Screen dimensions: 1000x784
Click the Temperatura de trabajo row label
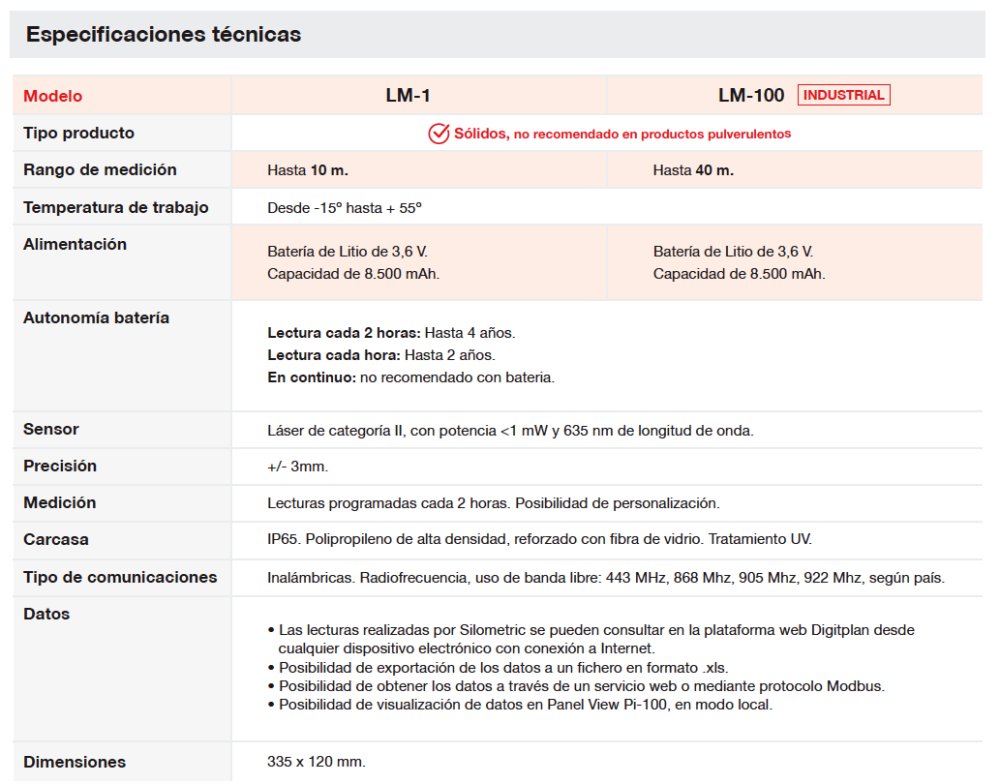pos(116,208)
